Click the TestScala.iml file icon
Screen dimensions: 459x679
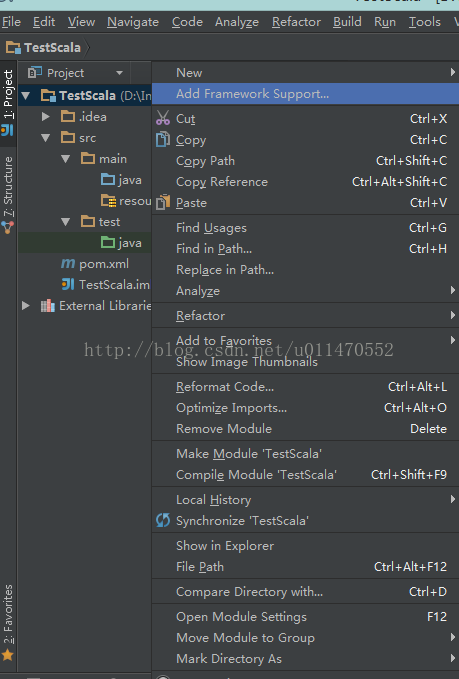pos(68,284)
